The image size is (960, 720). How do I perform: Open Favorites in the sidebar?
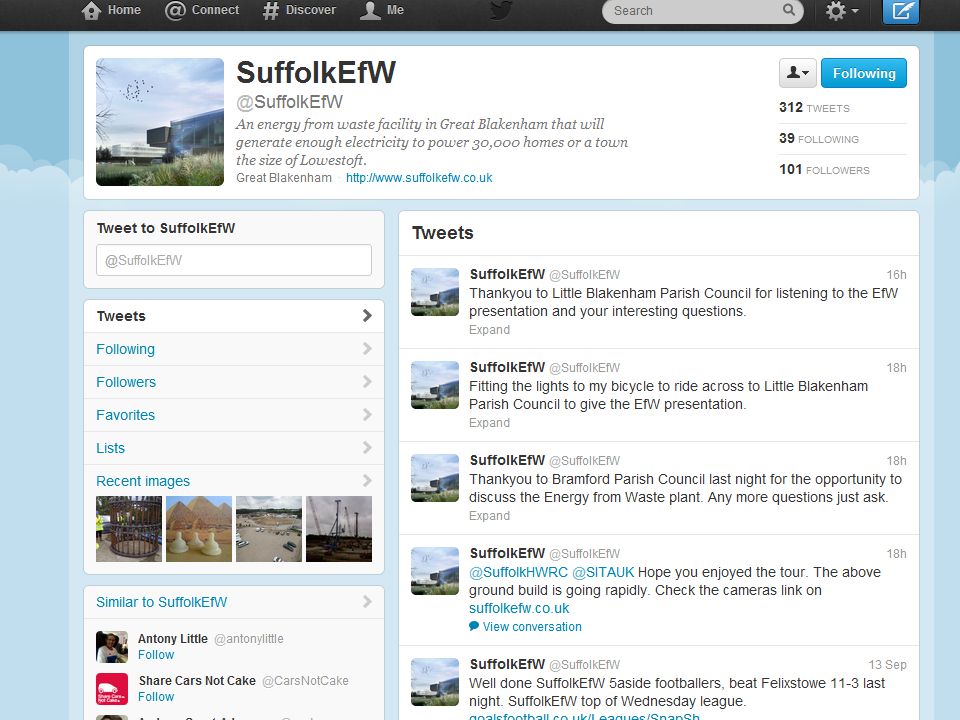point(234,415)
